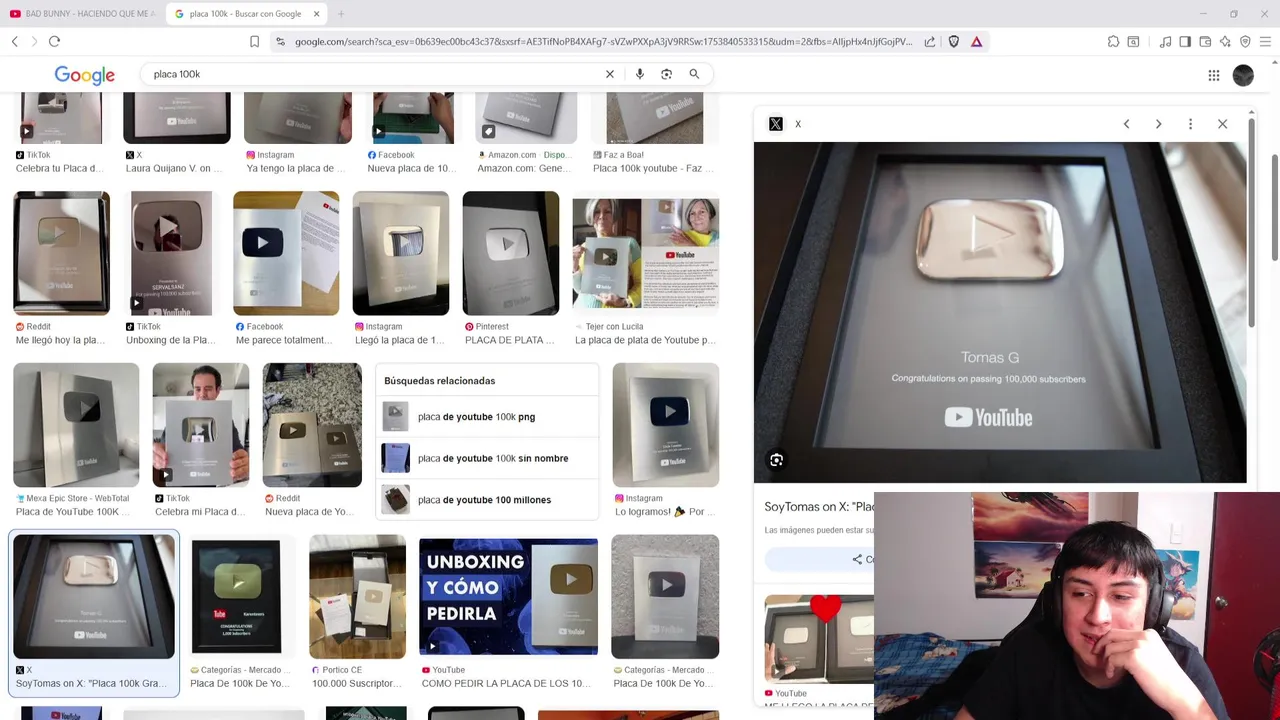Viewport: 1280px width, 720px height.
Task: Open the Instagram "Lo logramos!" thumbnail
Action: click(x=665, y=425)
